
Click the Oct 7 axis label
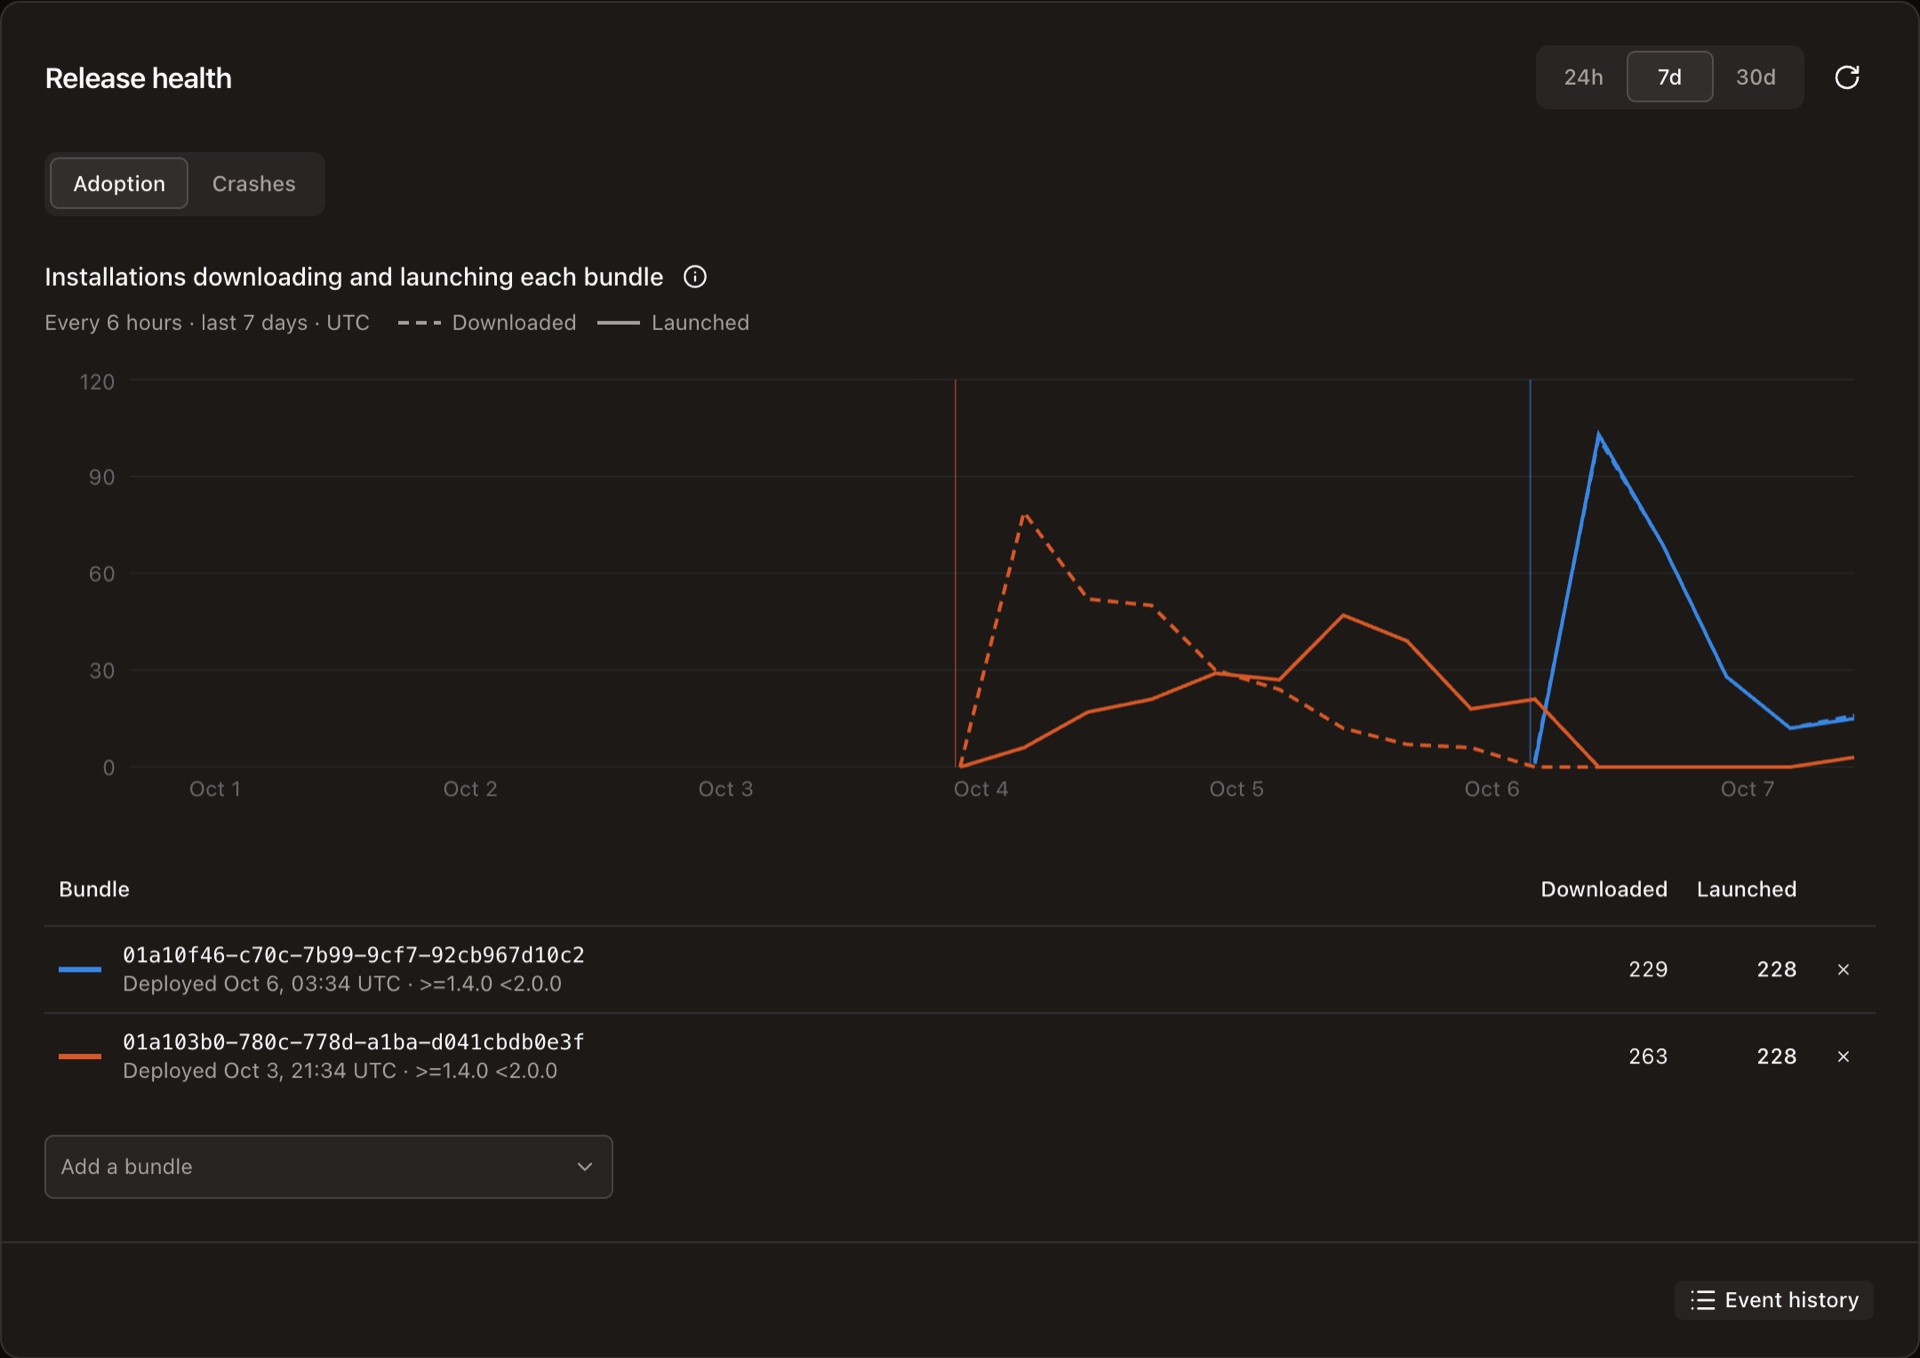pyautogui.click(x=1747, y=789)
